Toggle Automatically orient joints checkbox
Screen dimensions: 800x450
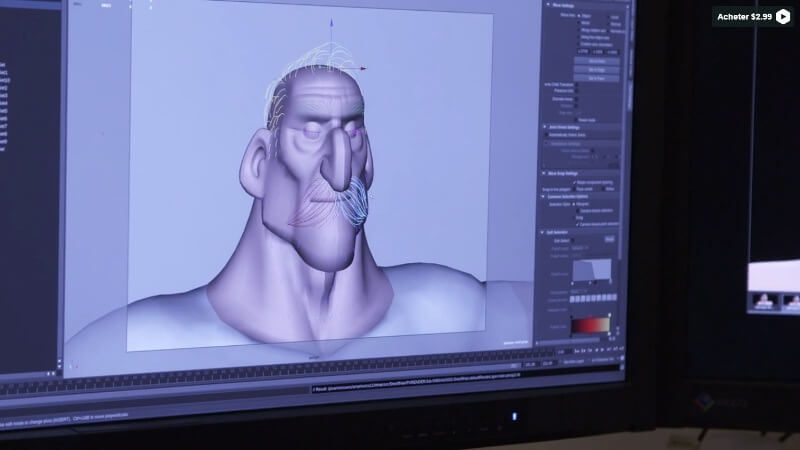point(545,134)
